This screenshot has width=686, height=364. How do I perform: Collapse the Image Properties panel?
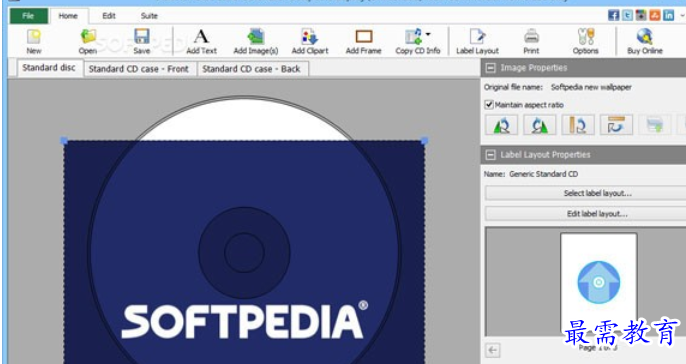pos(491,68)
